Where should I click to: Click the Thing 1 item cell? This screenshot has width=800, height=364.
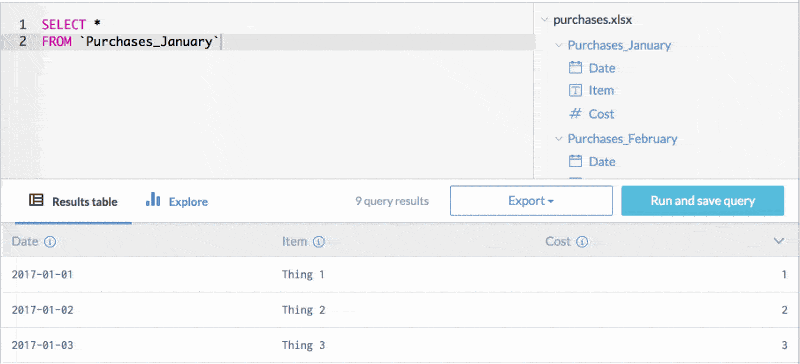click(304, 275)
